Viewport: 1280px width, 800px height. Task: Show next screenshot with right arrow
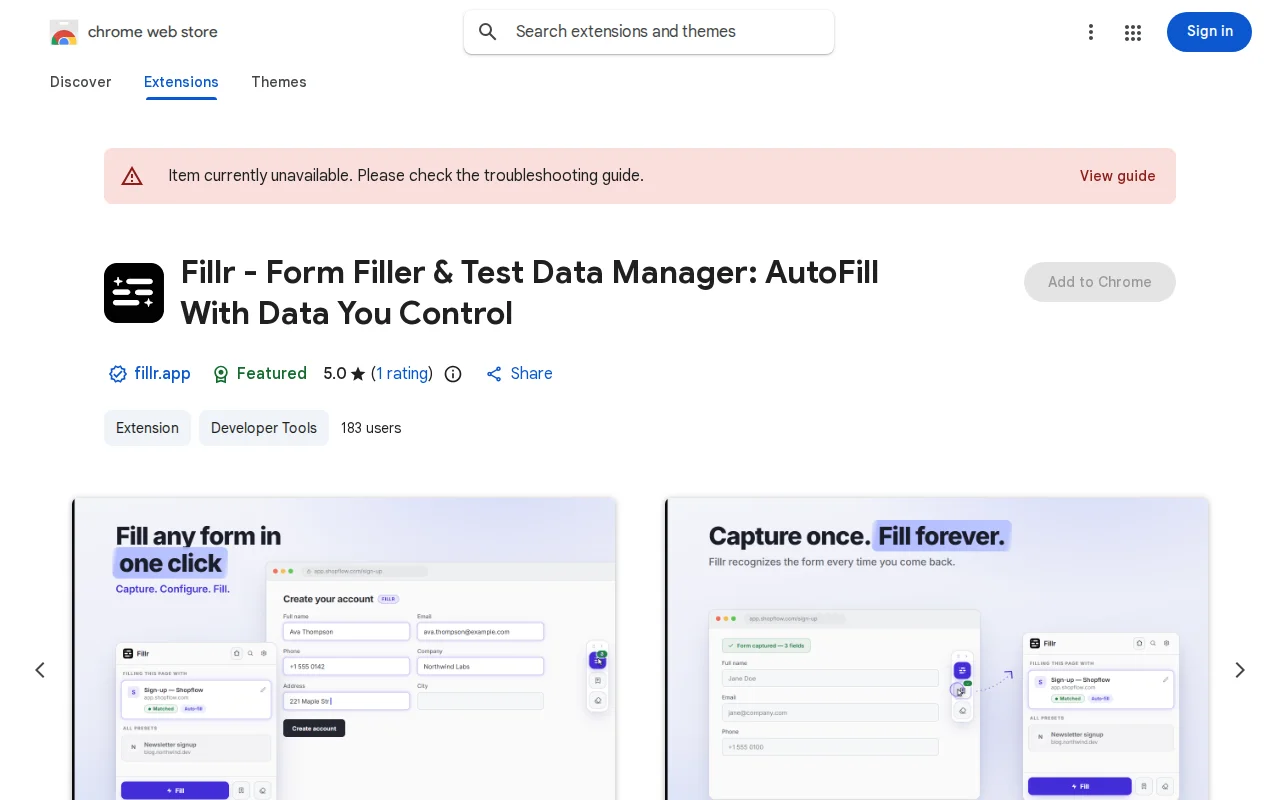click(x=1239, y=670)
